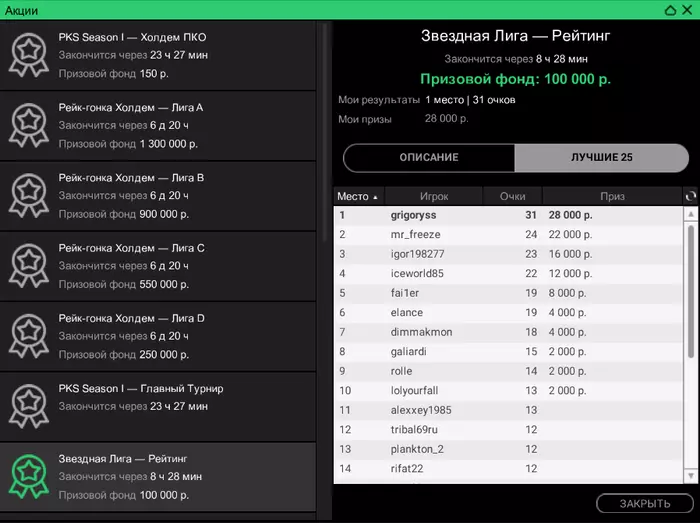Click the ЗАКРЫТЬ button
Image resolution: width=700 pixels, height=523 pixels.
pos(645,503)
